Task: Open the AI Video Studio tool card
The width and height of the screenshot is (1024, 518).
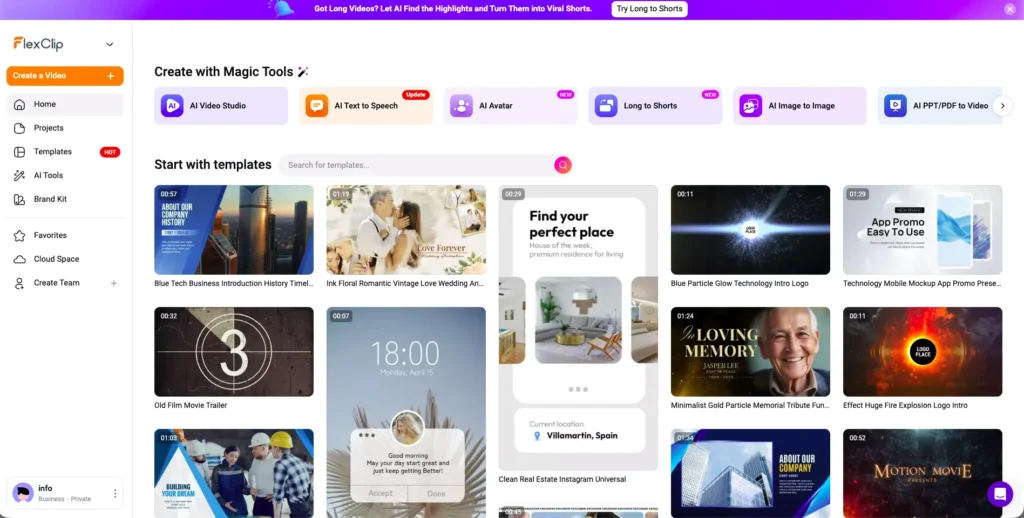Action: [x=221, y=106]
